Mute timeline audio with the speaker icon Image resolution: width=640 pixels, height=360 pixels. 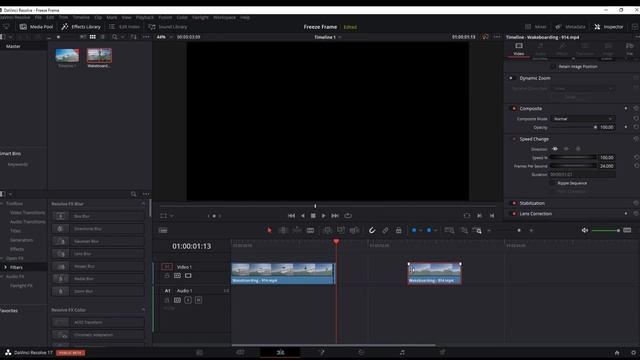584,230
